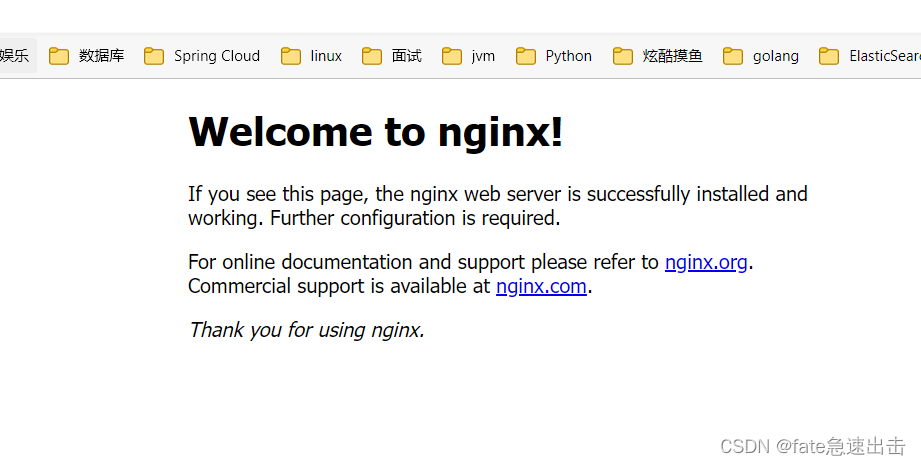This screenshot has height=465, width=921.
Task: Click the 'Further configuration is required.' sentence
Action: tap(415, 218)
